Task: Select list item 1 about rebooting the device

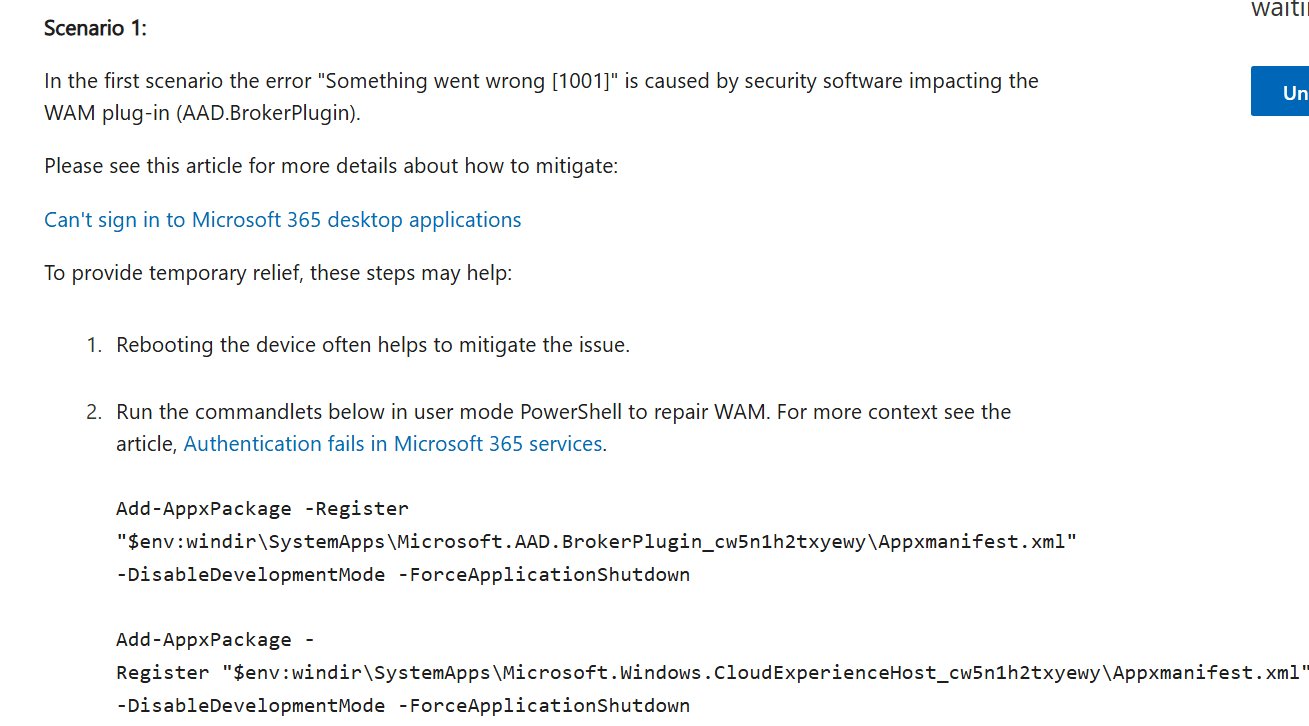Action: pos(372,344)
